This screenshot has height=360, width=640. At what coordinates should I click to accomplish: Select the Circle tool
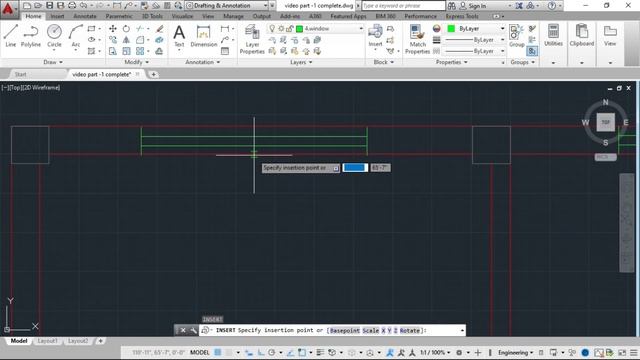click(x=54, y=36)
